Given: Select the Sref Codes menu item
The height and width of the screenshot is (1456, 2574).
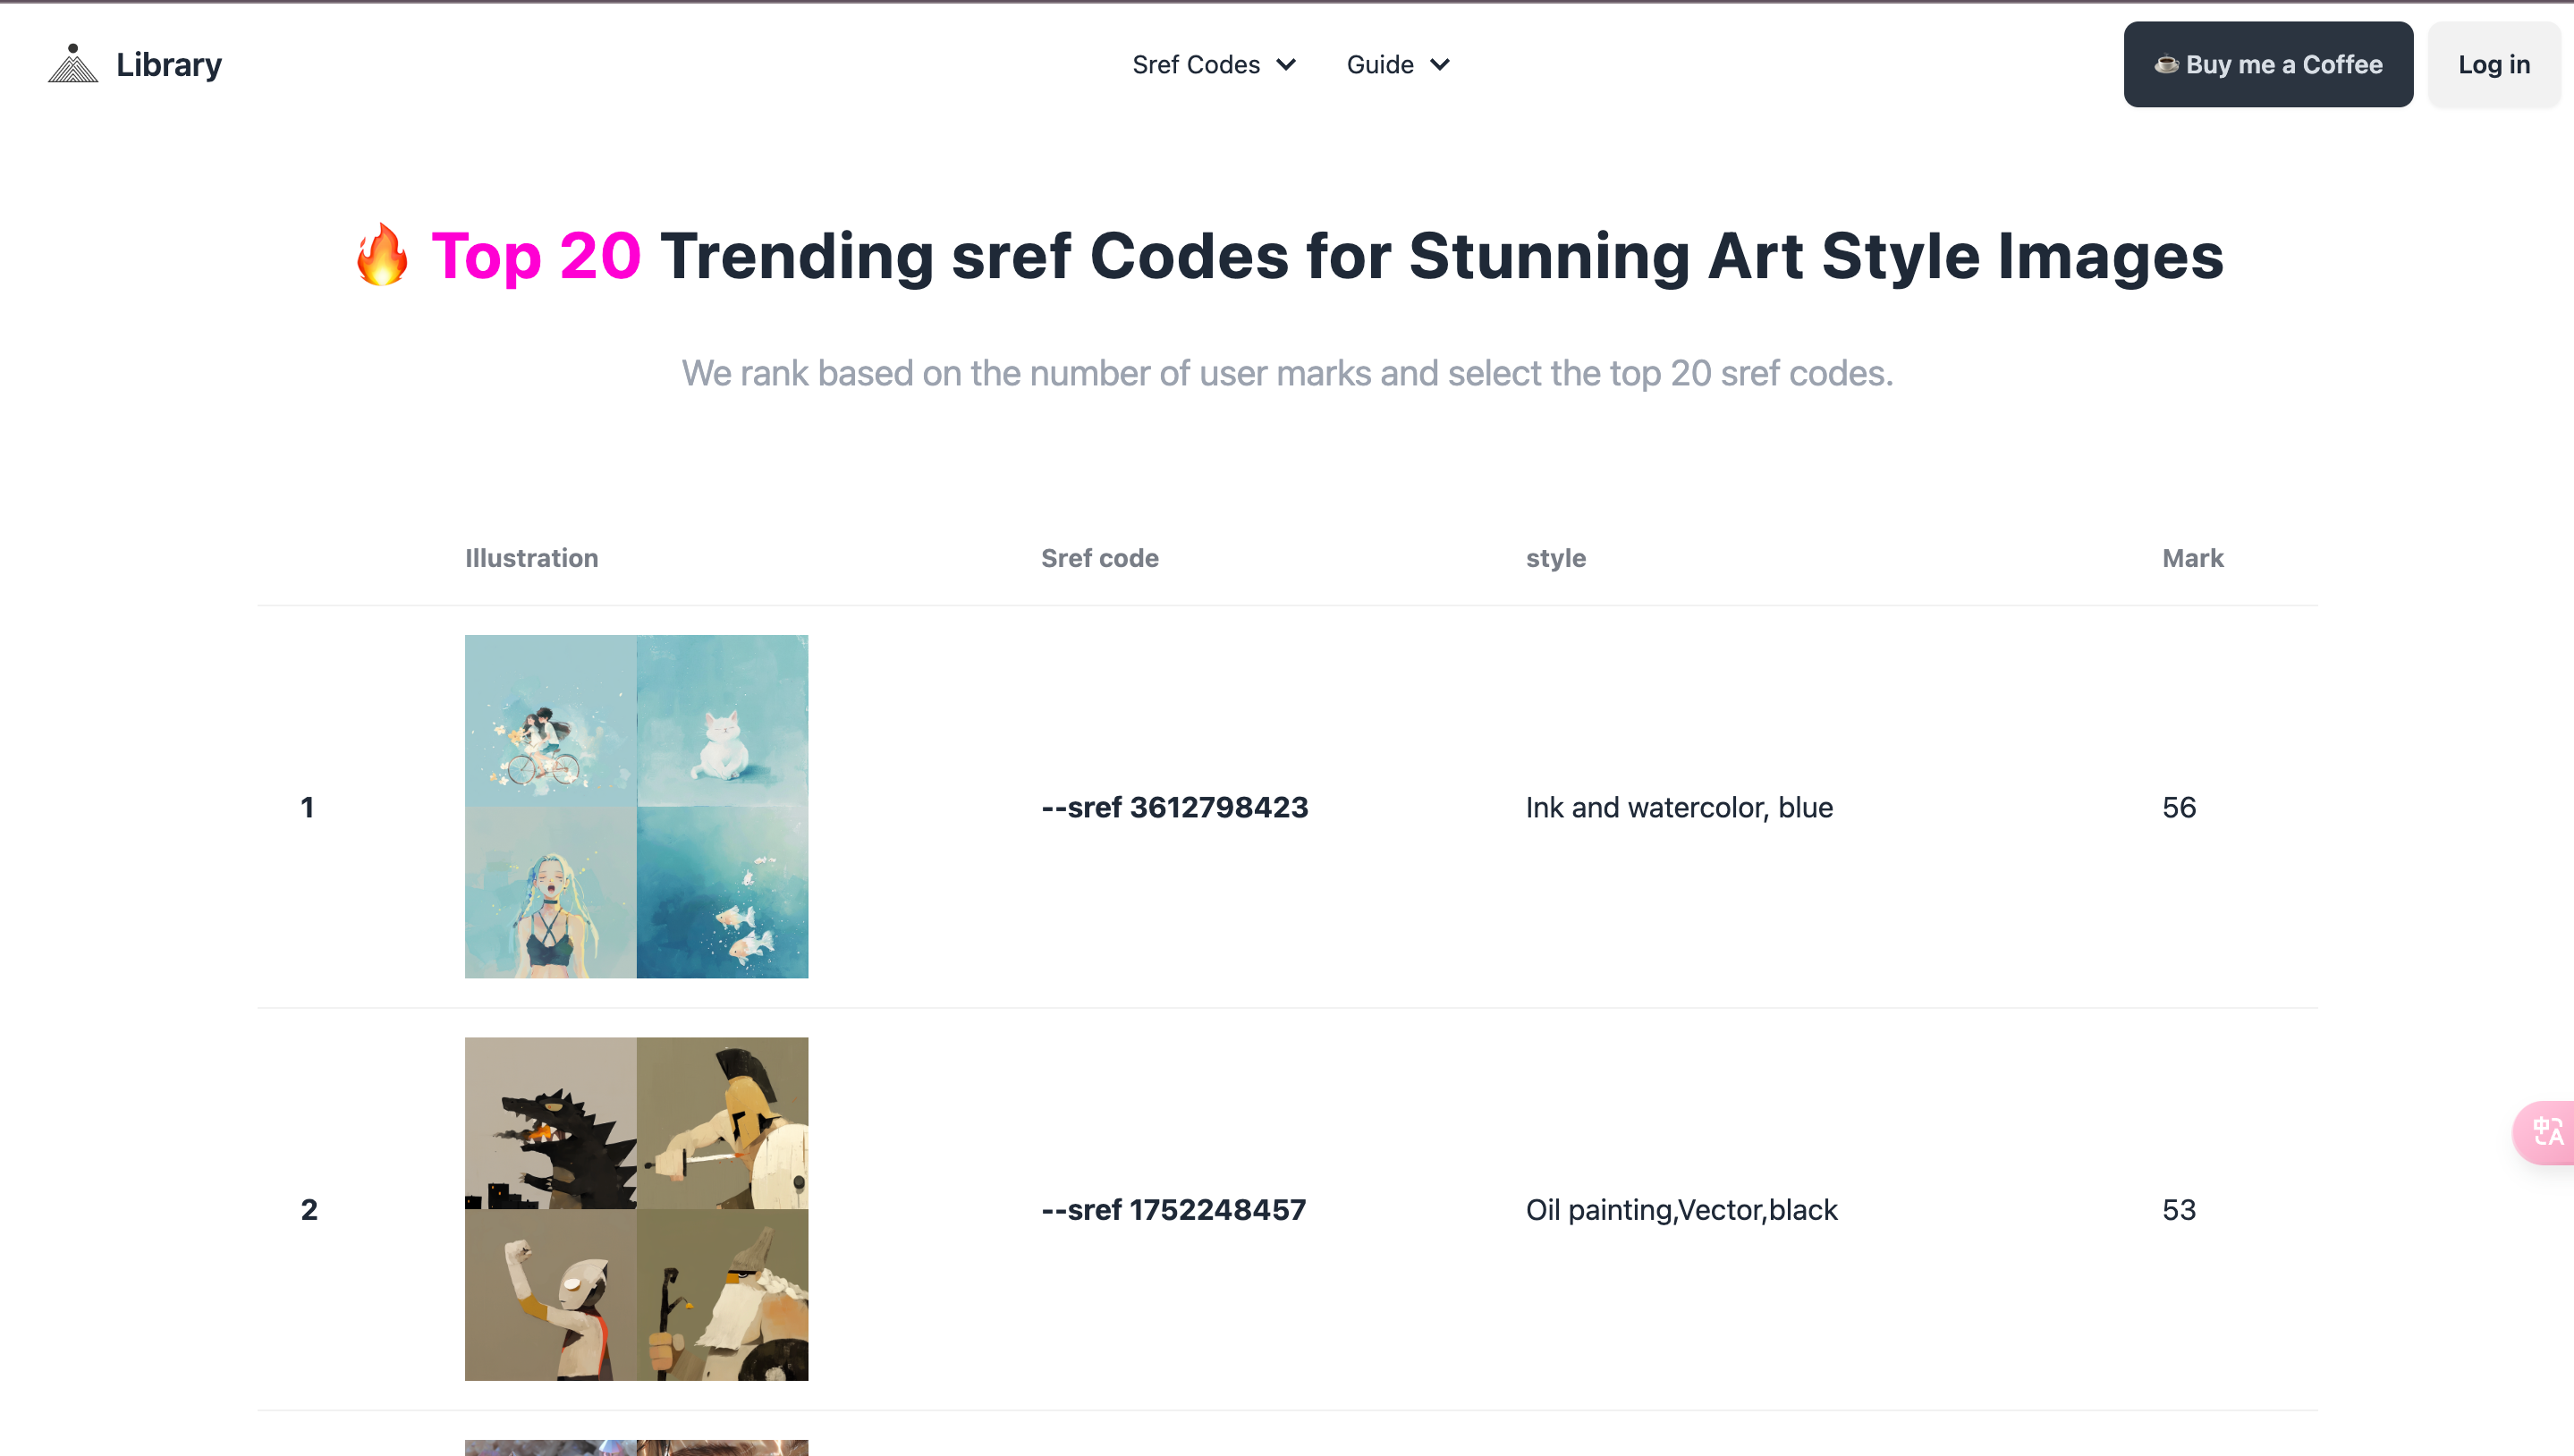Looking at the screenshot, I should (1197, 64).
